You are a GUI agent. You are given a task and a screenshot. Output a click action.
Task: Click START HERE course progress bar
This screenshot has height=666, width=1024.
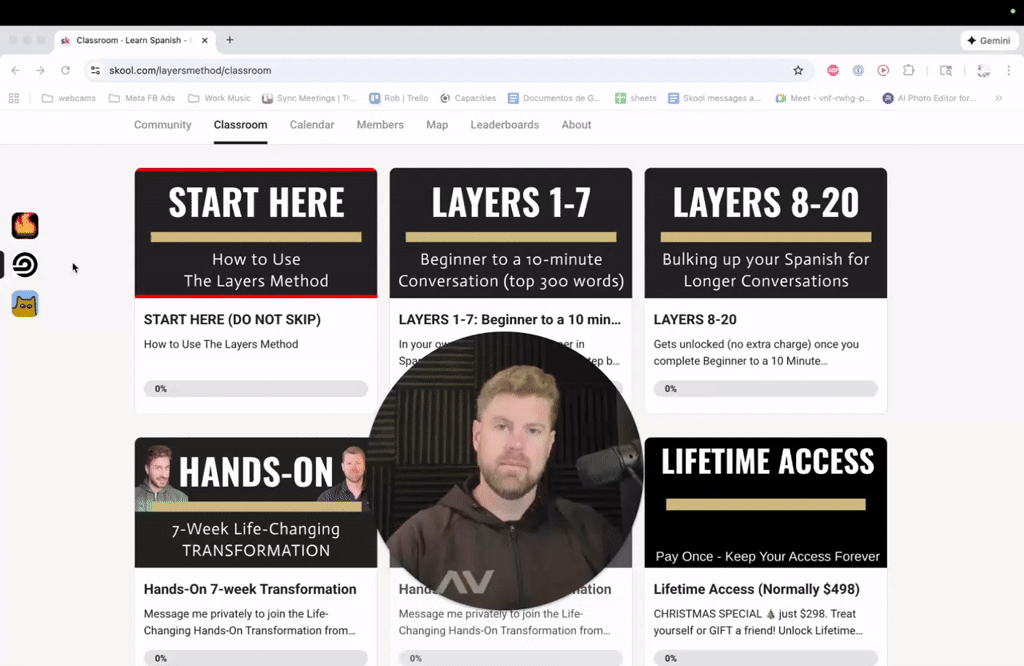click(256, 388)
